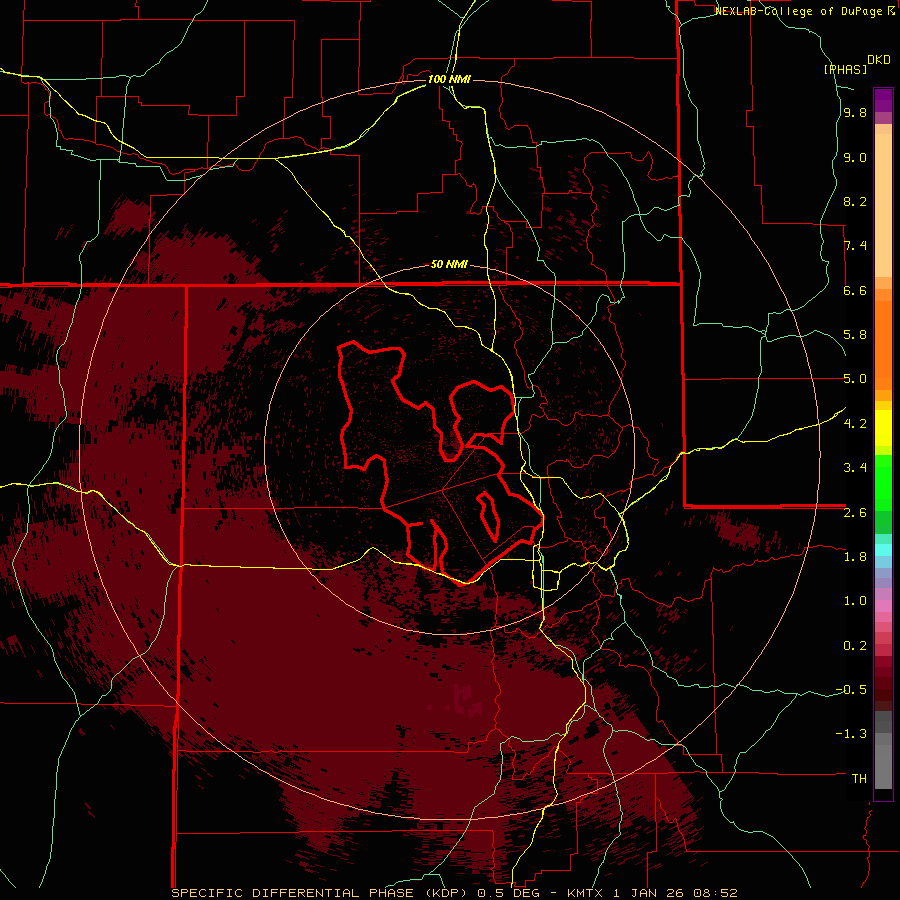This screenshot has height=900, width=900.
Task: Click the "[PHAS]" unit label
Action: point(845,69)
